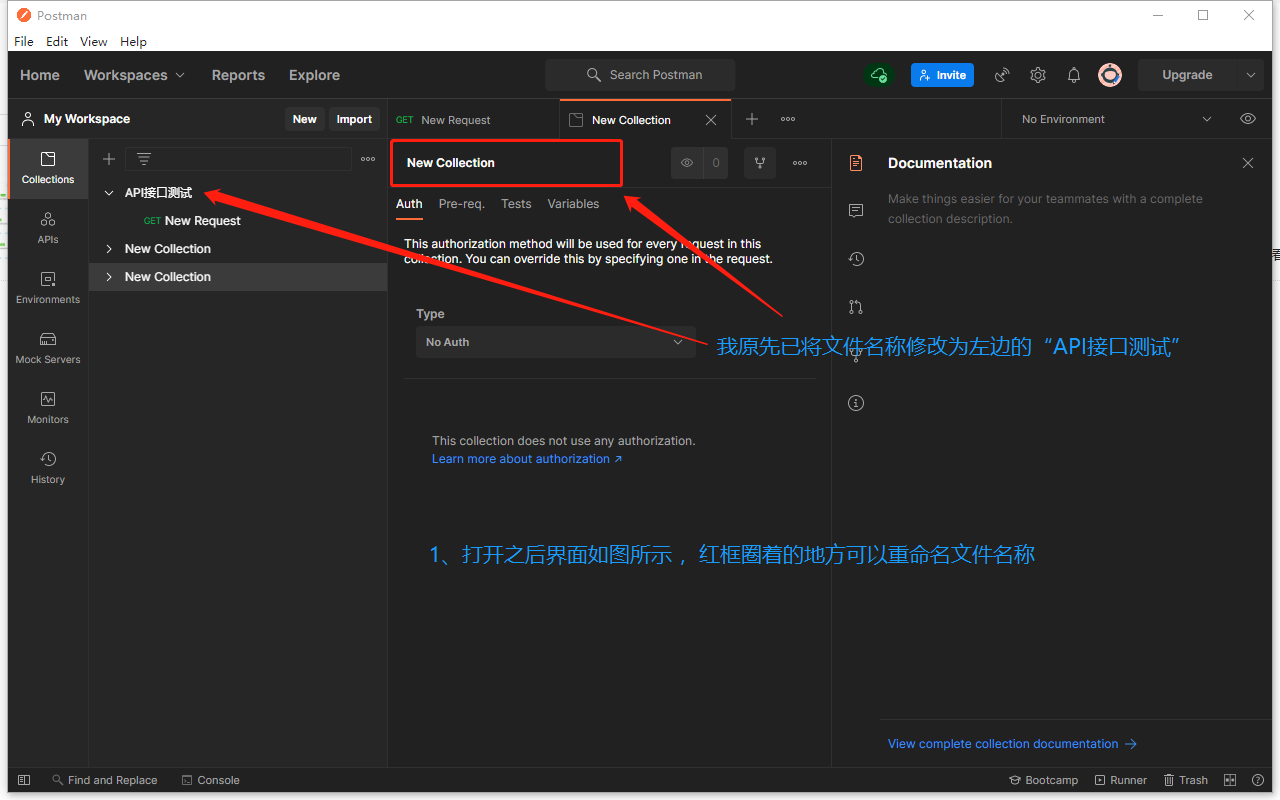Open the Comments icon in right sidebar
Image resolution: width=1280 pixels, height=800 pixels.
click(x=856, y=211)
